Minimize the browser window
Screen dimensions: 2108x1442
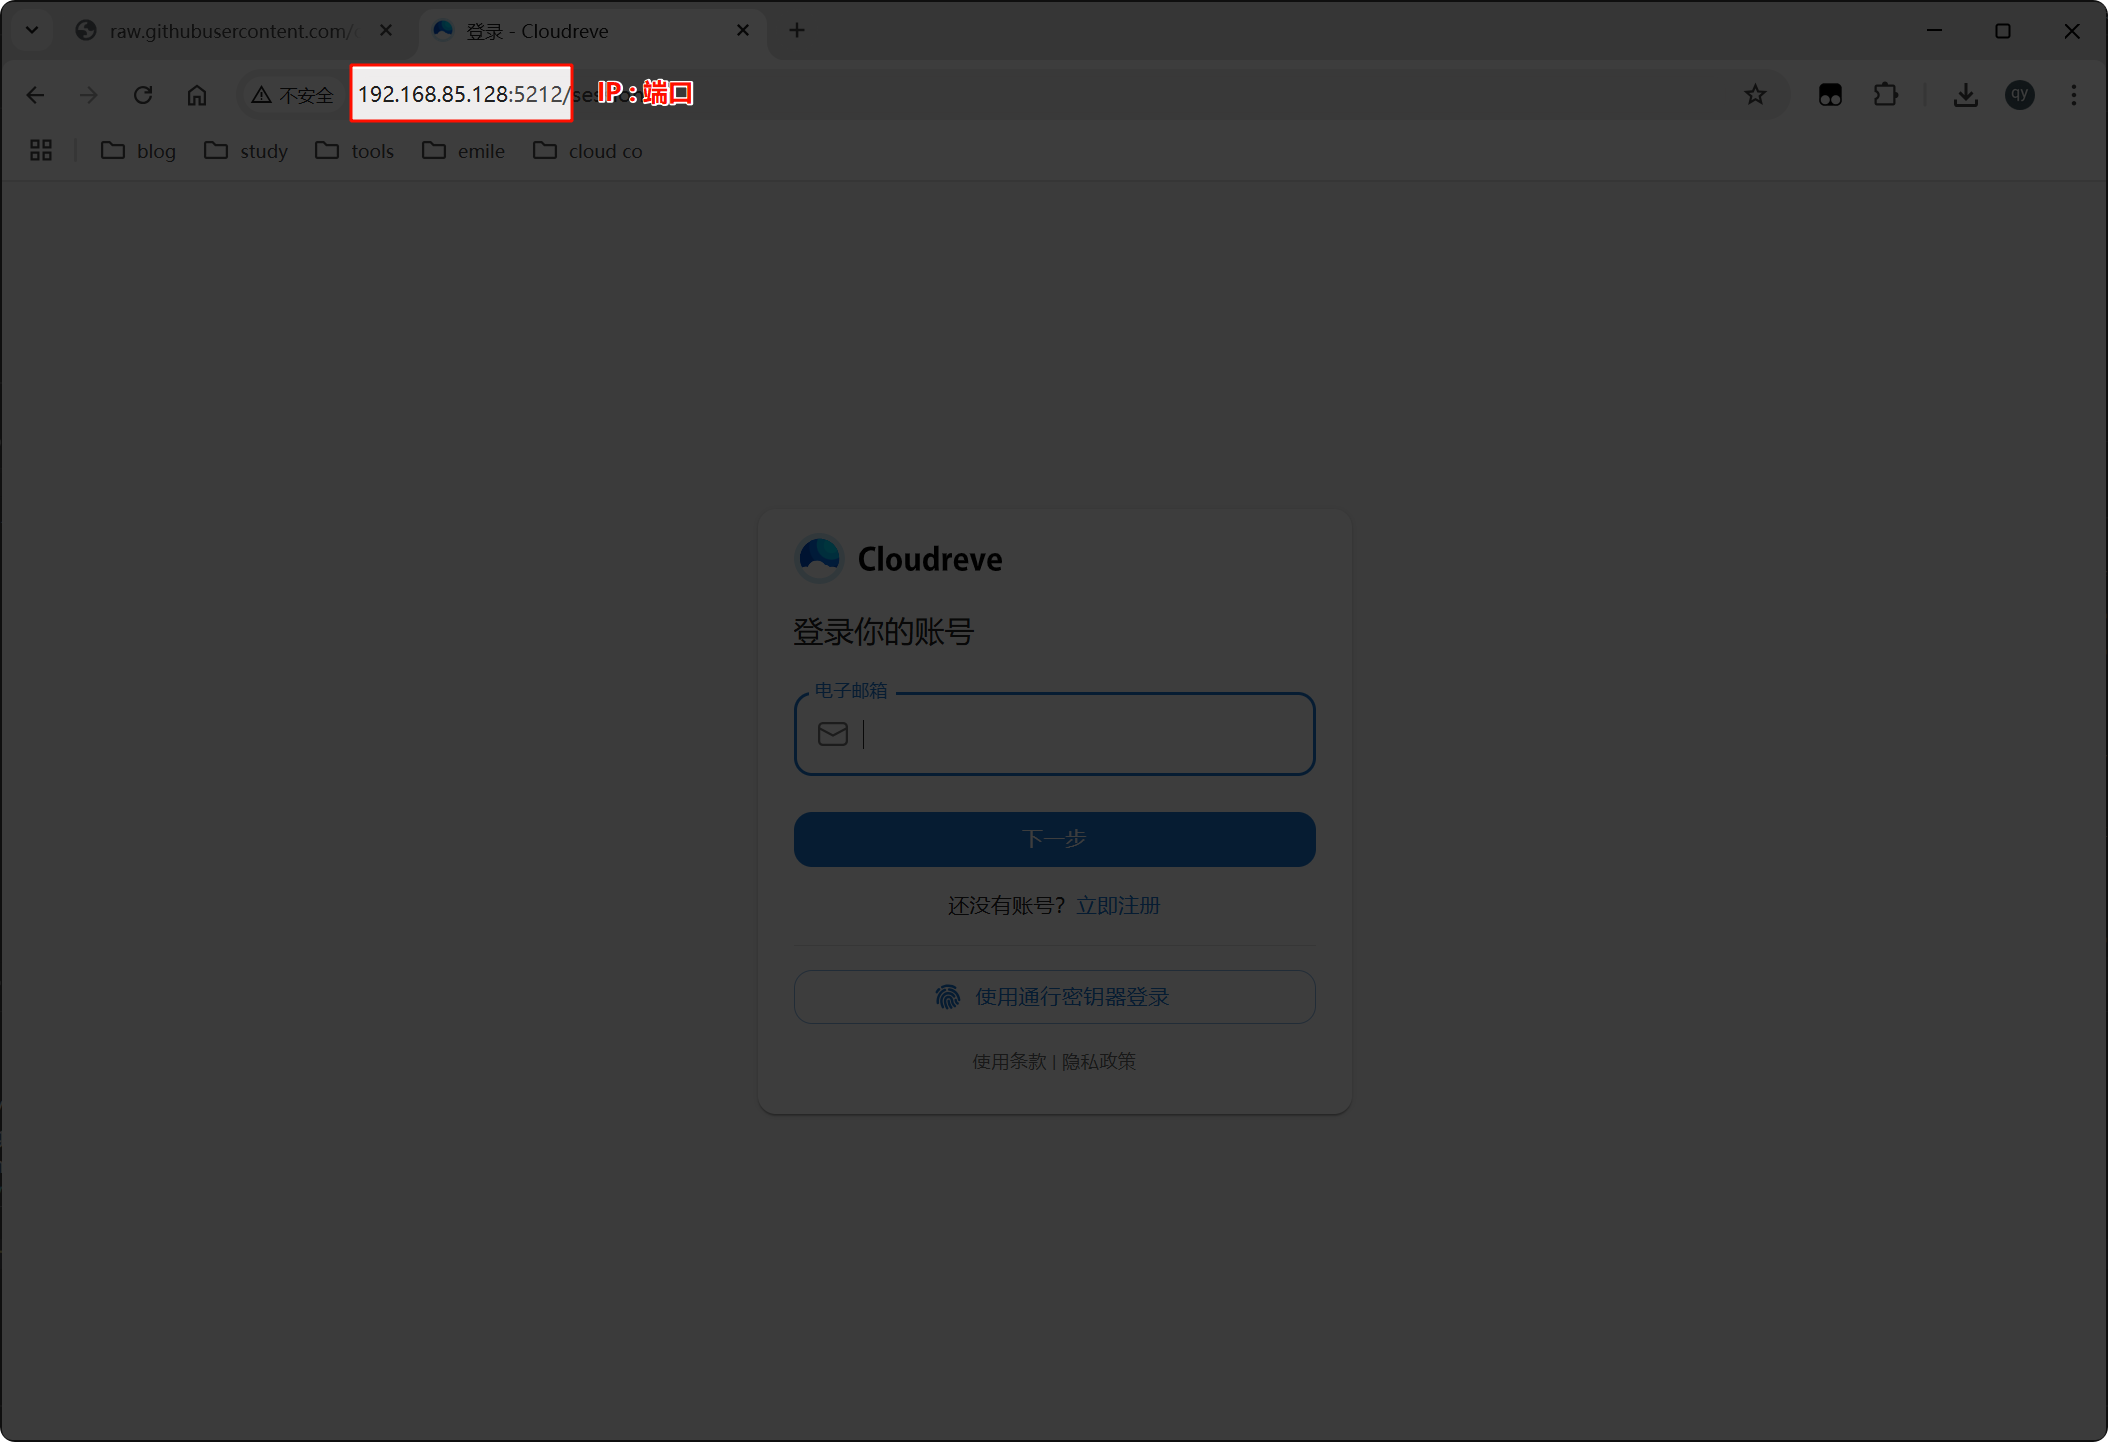(x=1934, y=30)
